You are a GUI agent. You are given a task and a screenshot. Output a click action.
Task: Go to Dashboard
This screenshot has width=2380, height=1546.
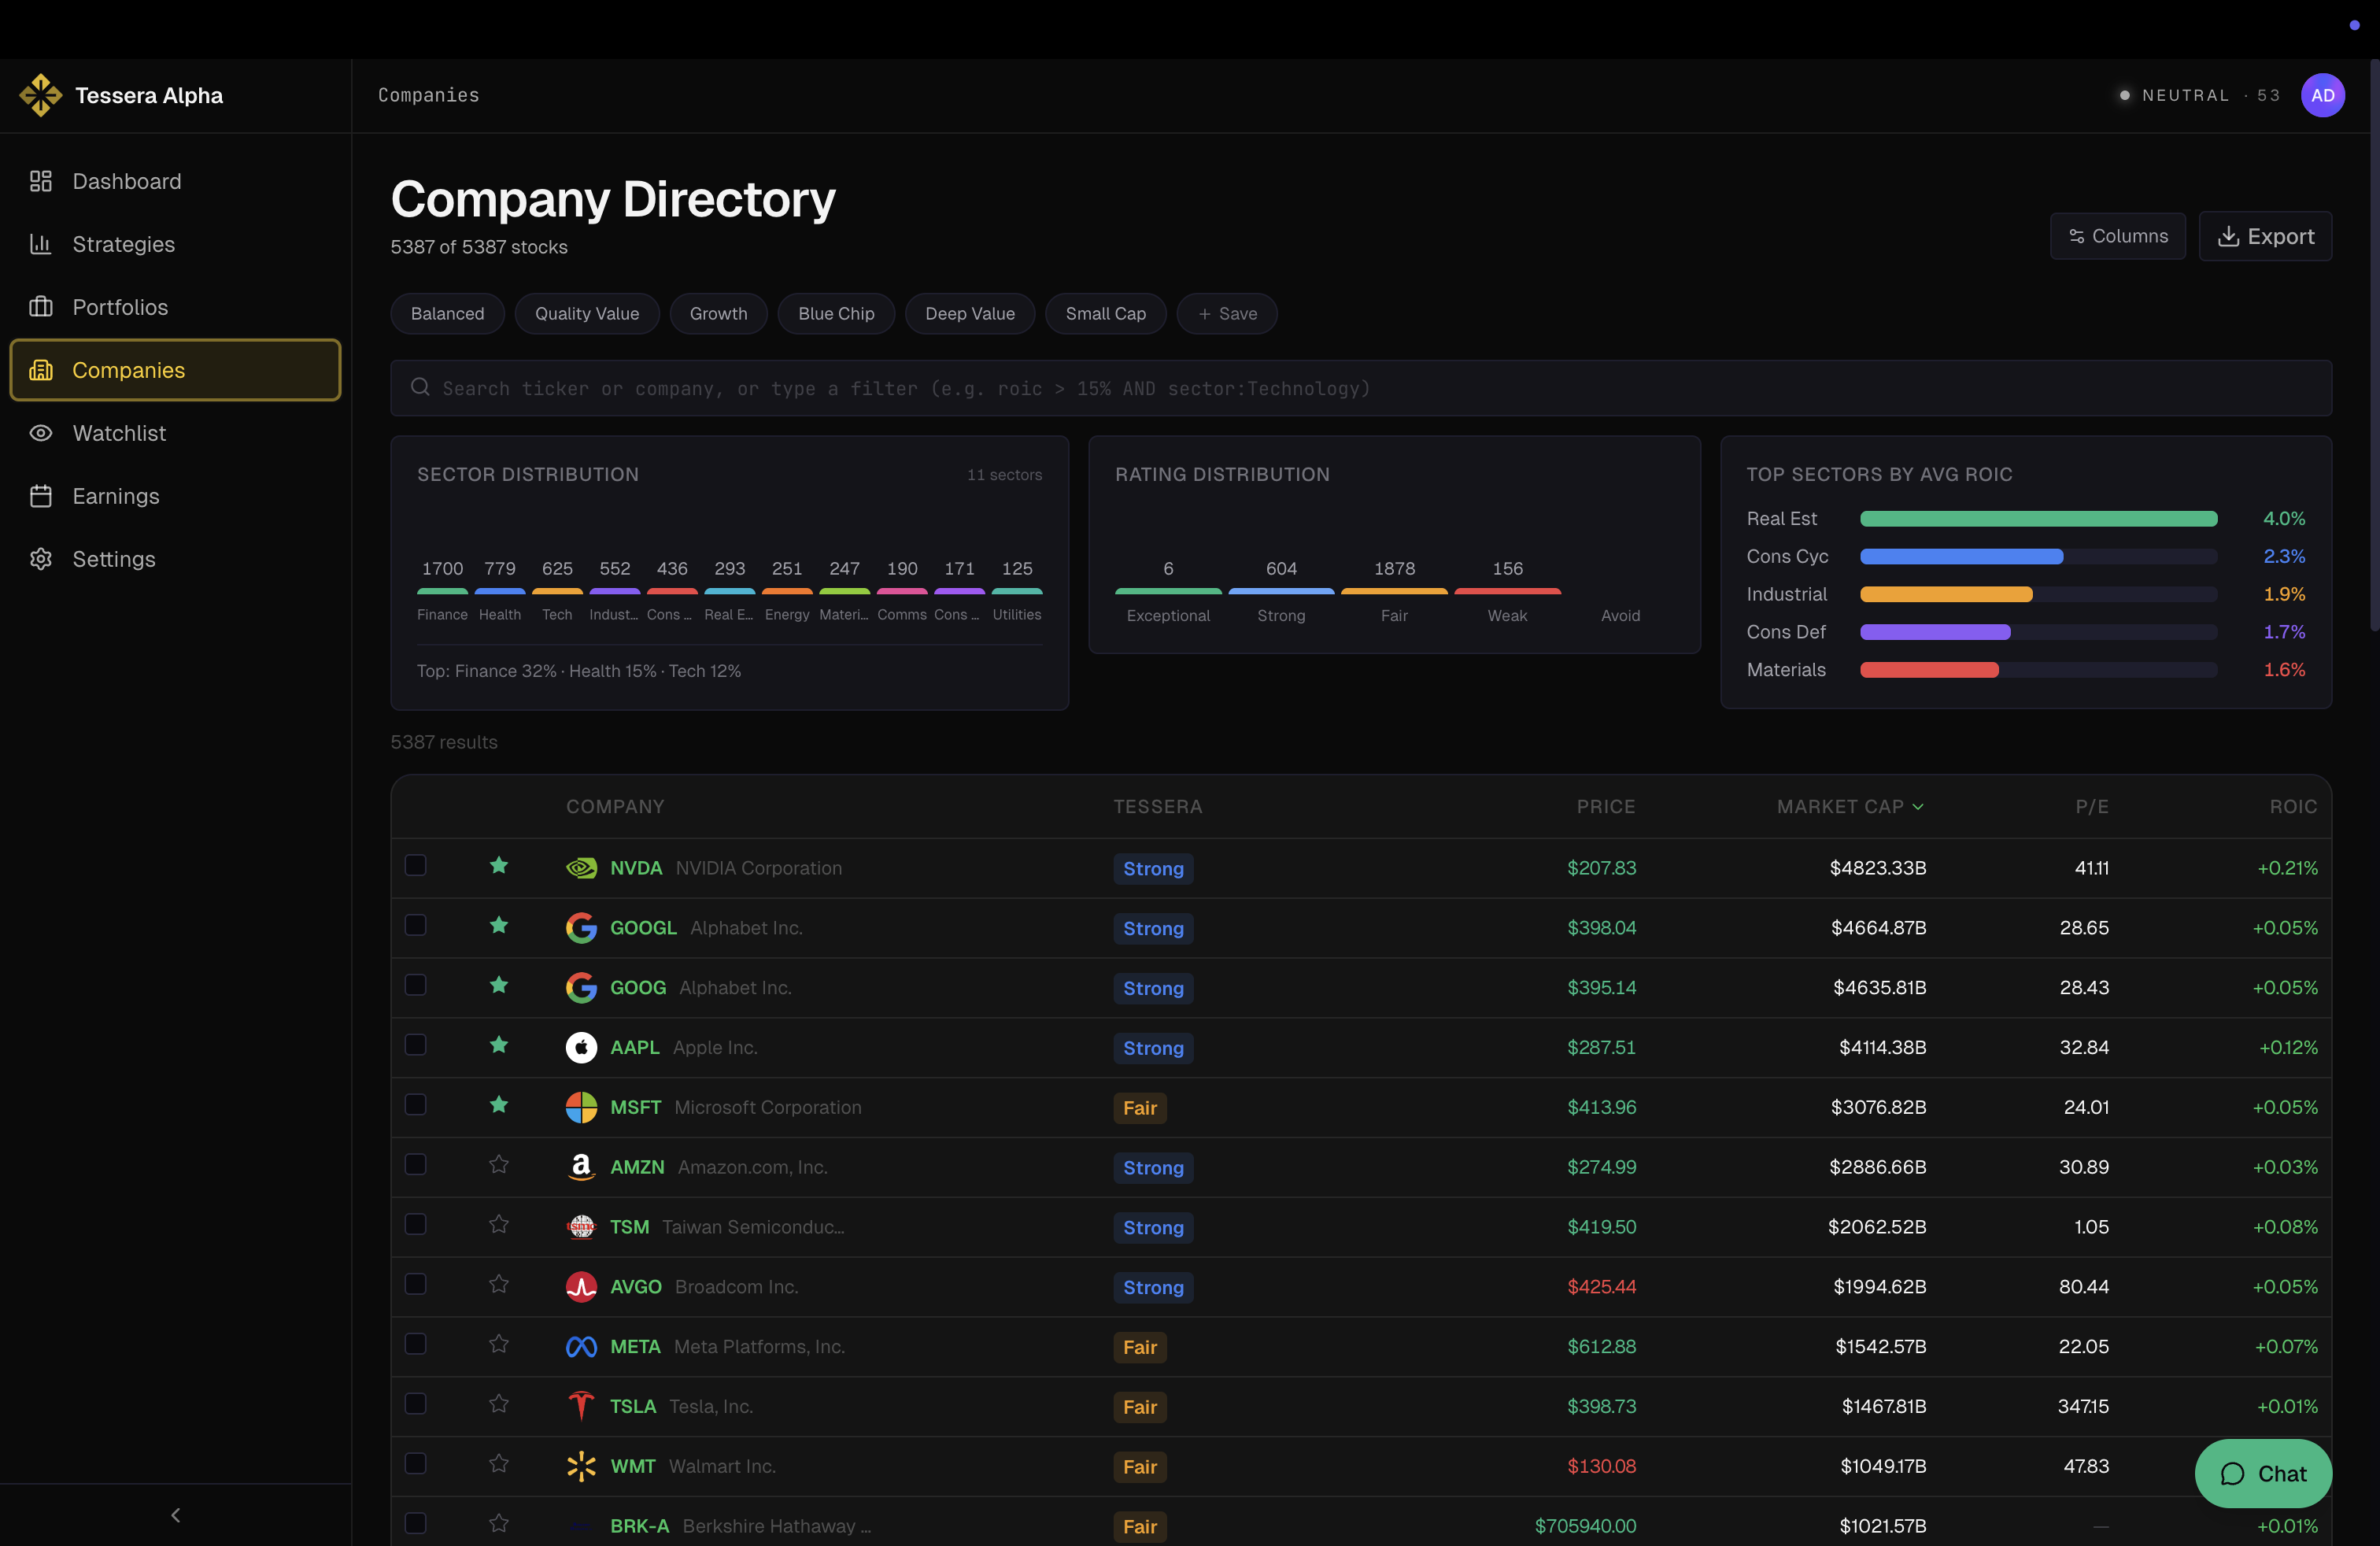[x=176, y=181]
